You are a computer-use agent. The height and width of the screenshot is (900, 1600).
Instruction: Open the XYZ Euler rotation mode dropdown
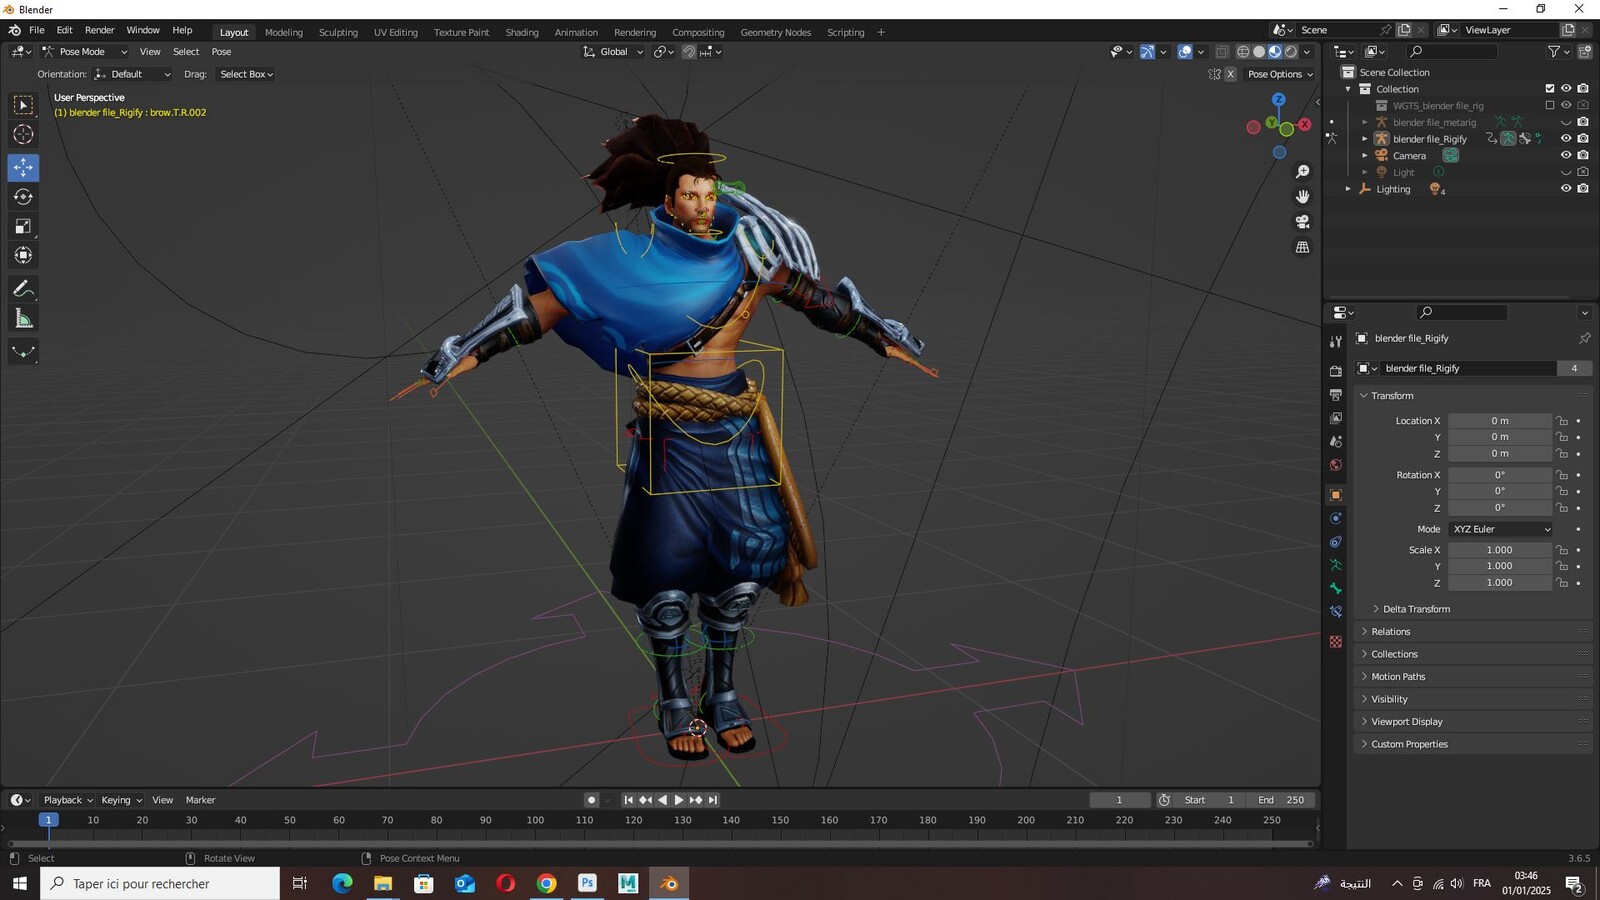tap(1501, 529)
